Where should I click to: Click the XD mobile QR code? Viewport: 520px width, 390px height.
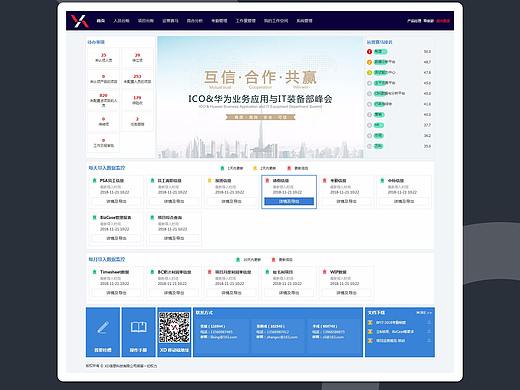[x=174, y=327]
